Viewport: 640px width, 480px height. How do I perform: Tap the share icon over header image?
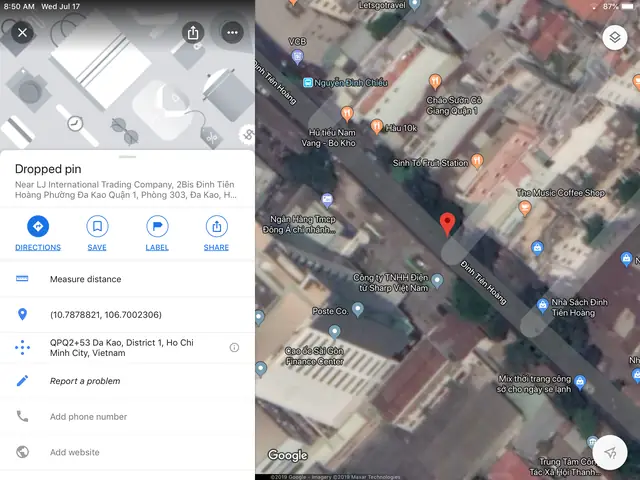(x=193, y=32)
